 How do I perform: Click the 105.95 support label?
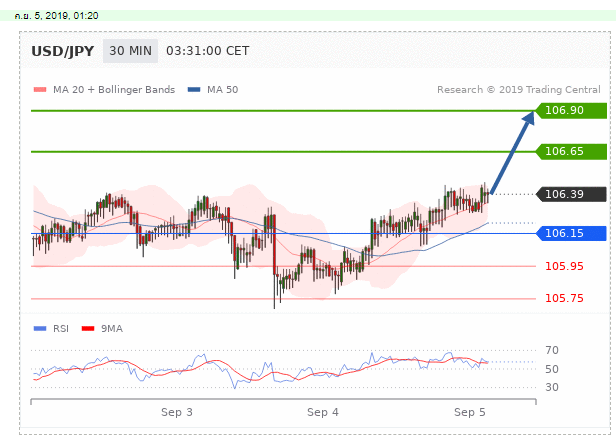point(564,266)
